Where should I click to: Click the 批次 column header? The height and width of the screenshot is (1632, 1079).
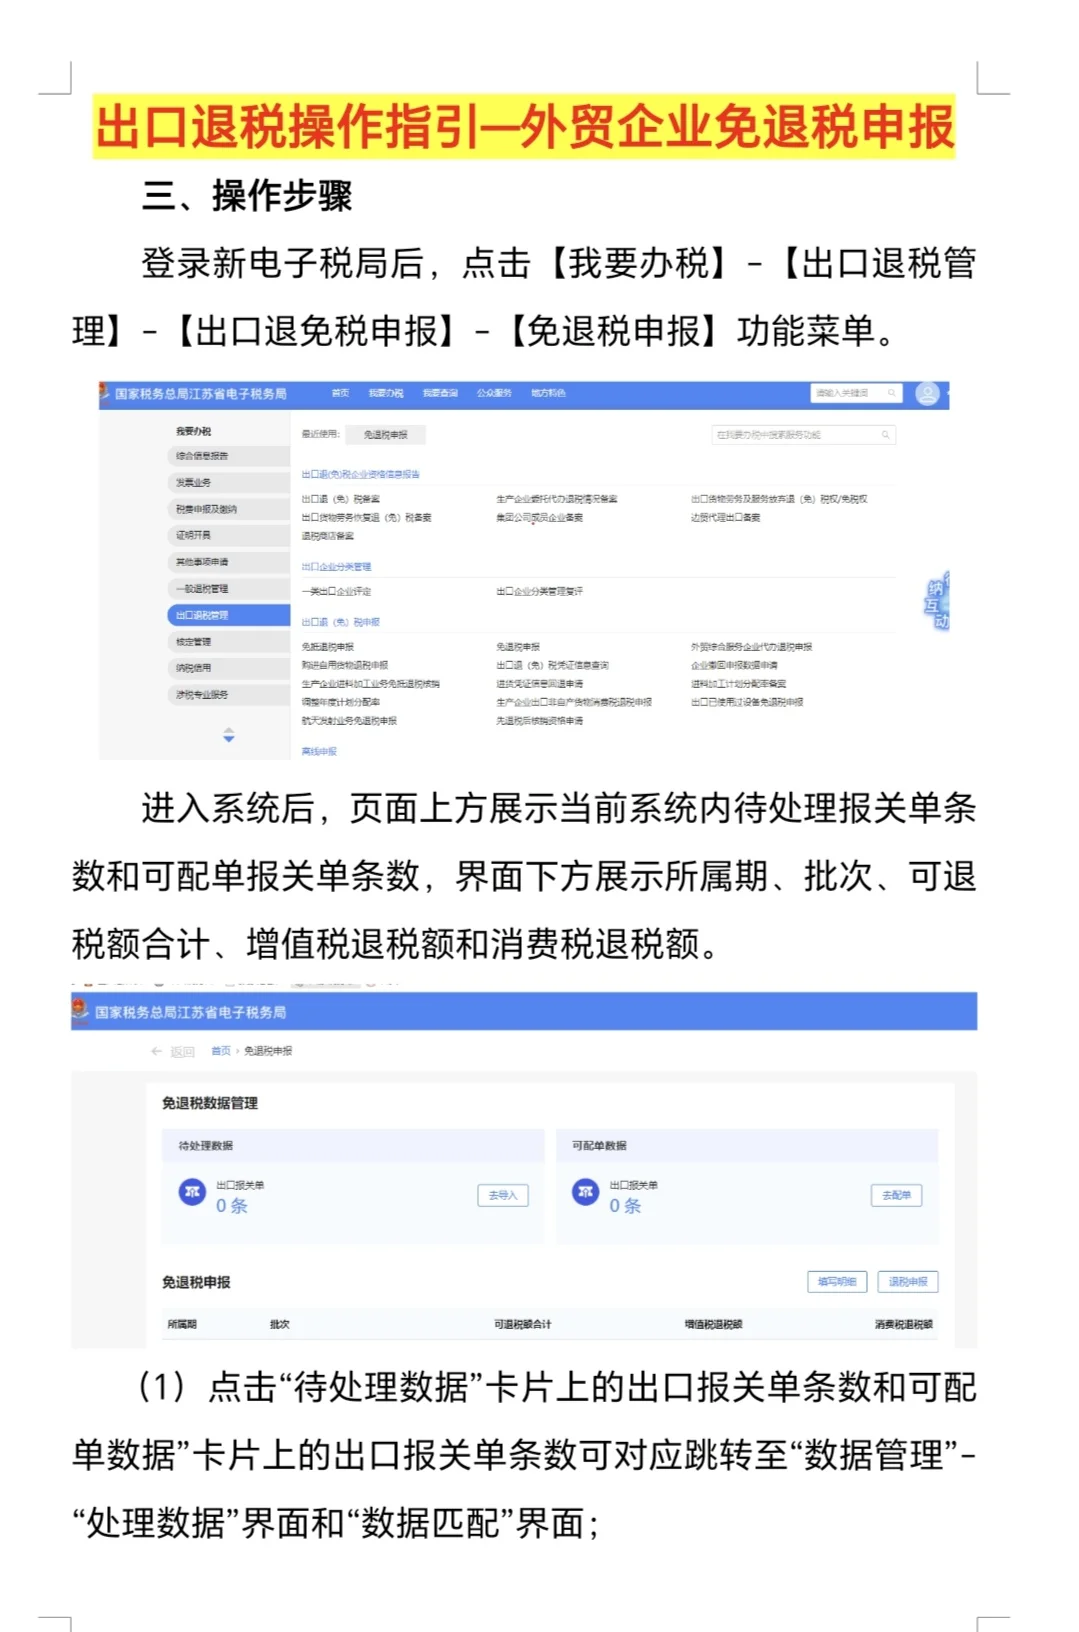click(x=280, y=1324)
